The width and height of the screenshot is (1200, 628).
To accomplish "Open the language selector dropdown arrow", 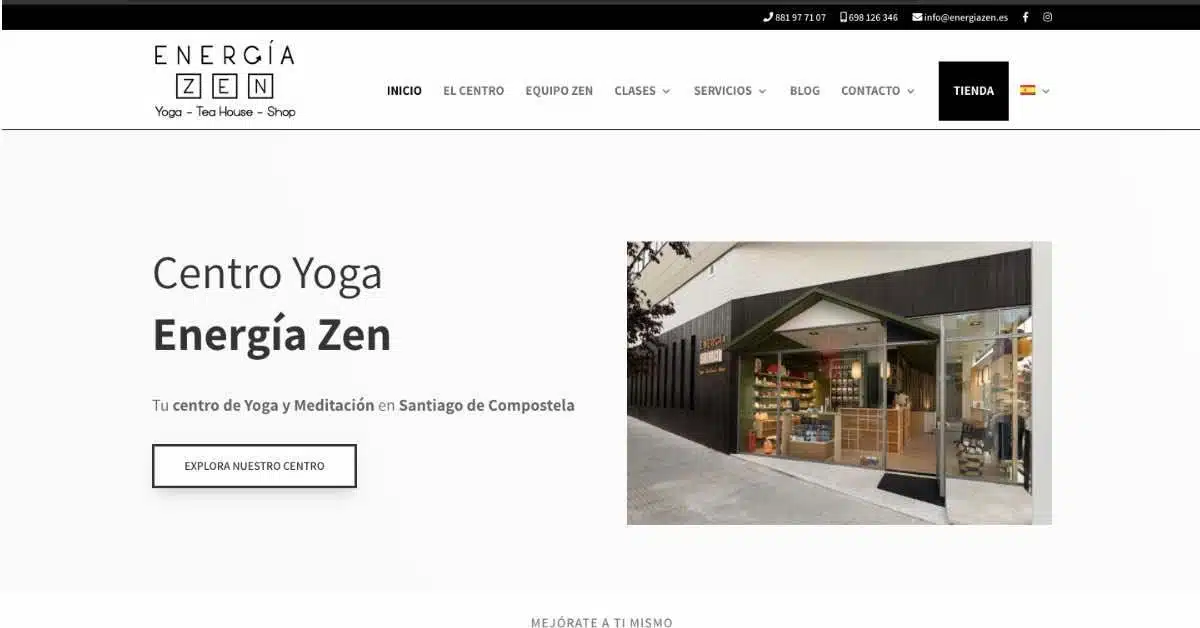I will coord(1046,91).
